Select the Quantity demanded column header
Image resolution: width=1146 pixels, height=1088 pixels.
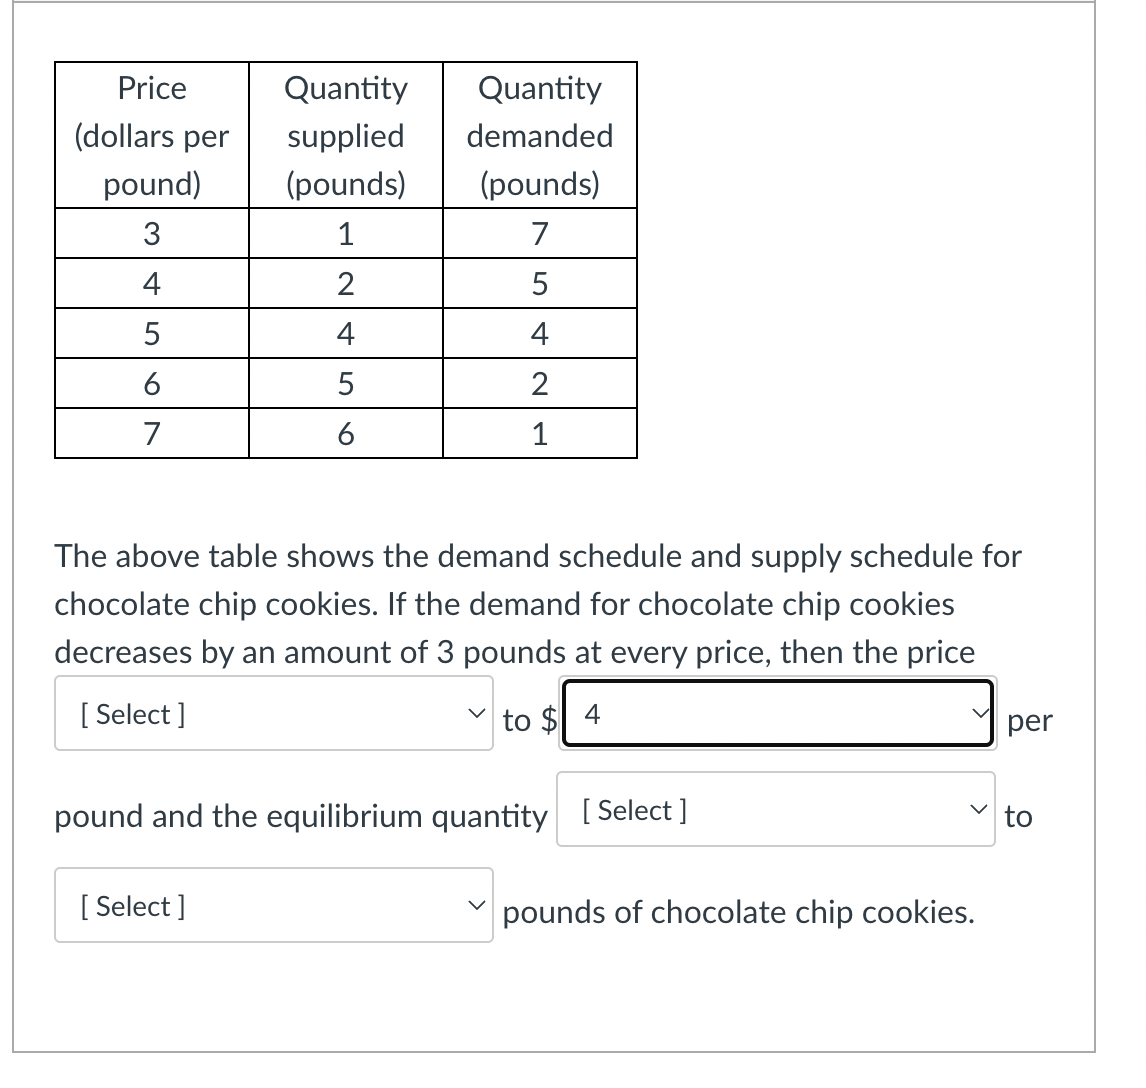[540, 136]
